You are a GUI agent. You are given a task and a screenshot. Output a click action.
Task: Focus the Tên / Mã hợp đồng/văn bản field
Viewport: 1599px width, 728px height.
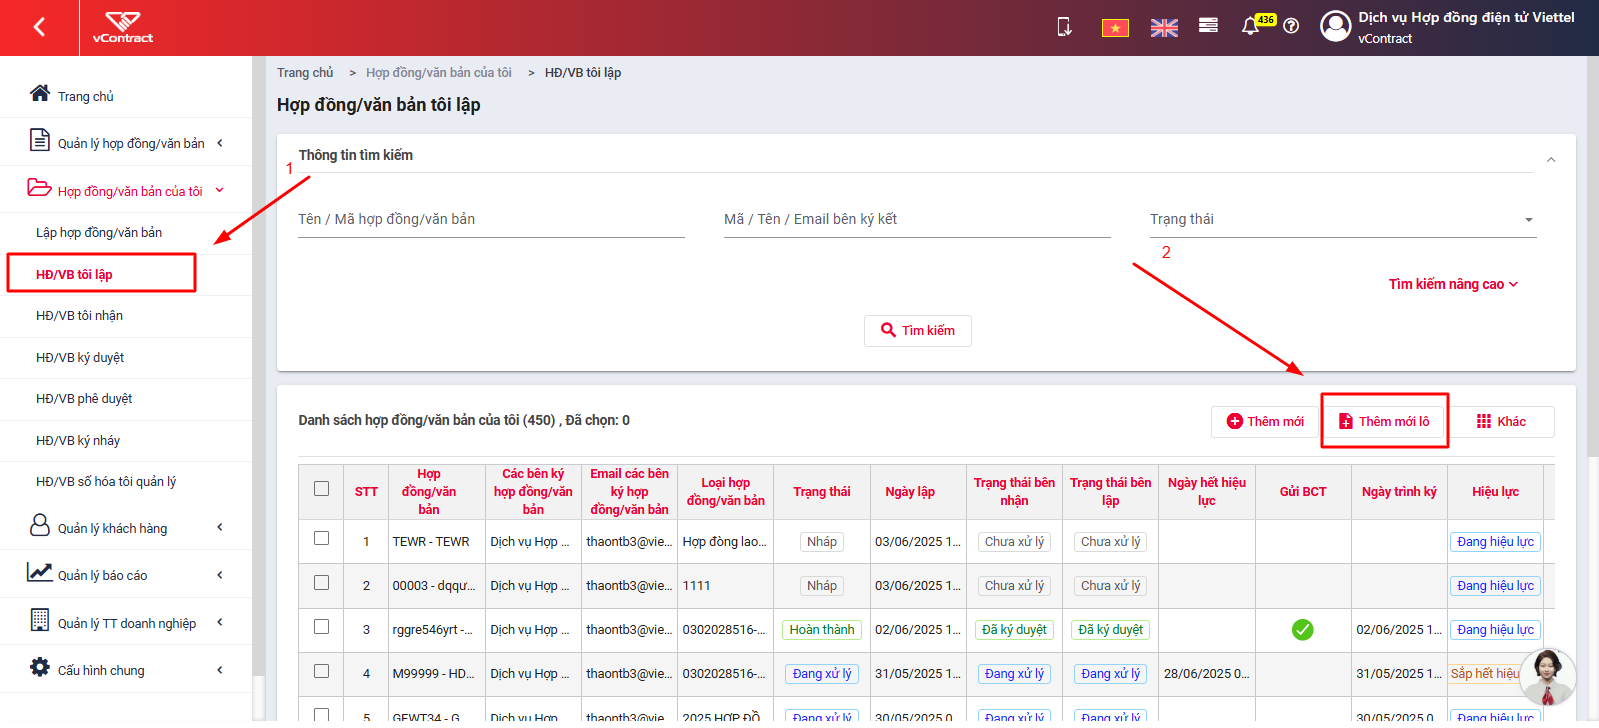491,220
